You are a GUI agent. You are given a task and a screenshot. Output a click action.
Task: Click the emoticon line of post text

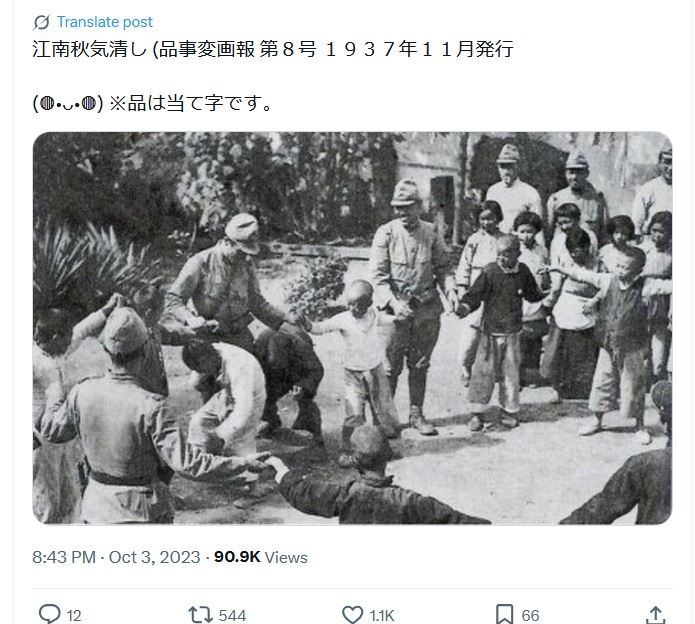click(152, 103)
